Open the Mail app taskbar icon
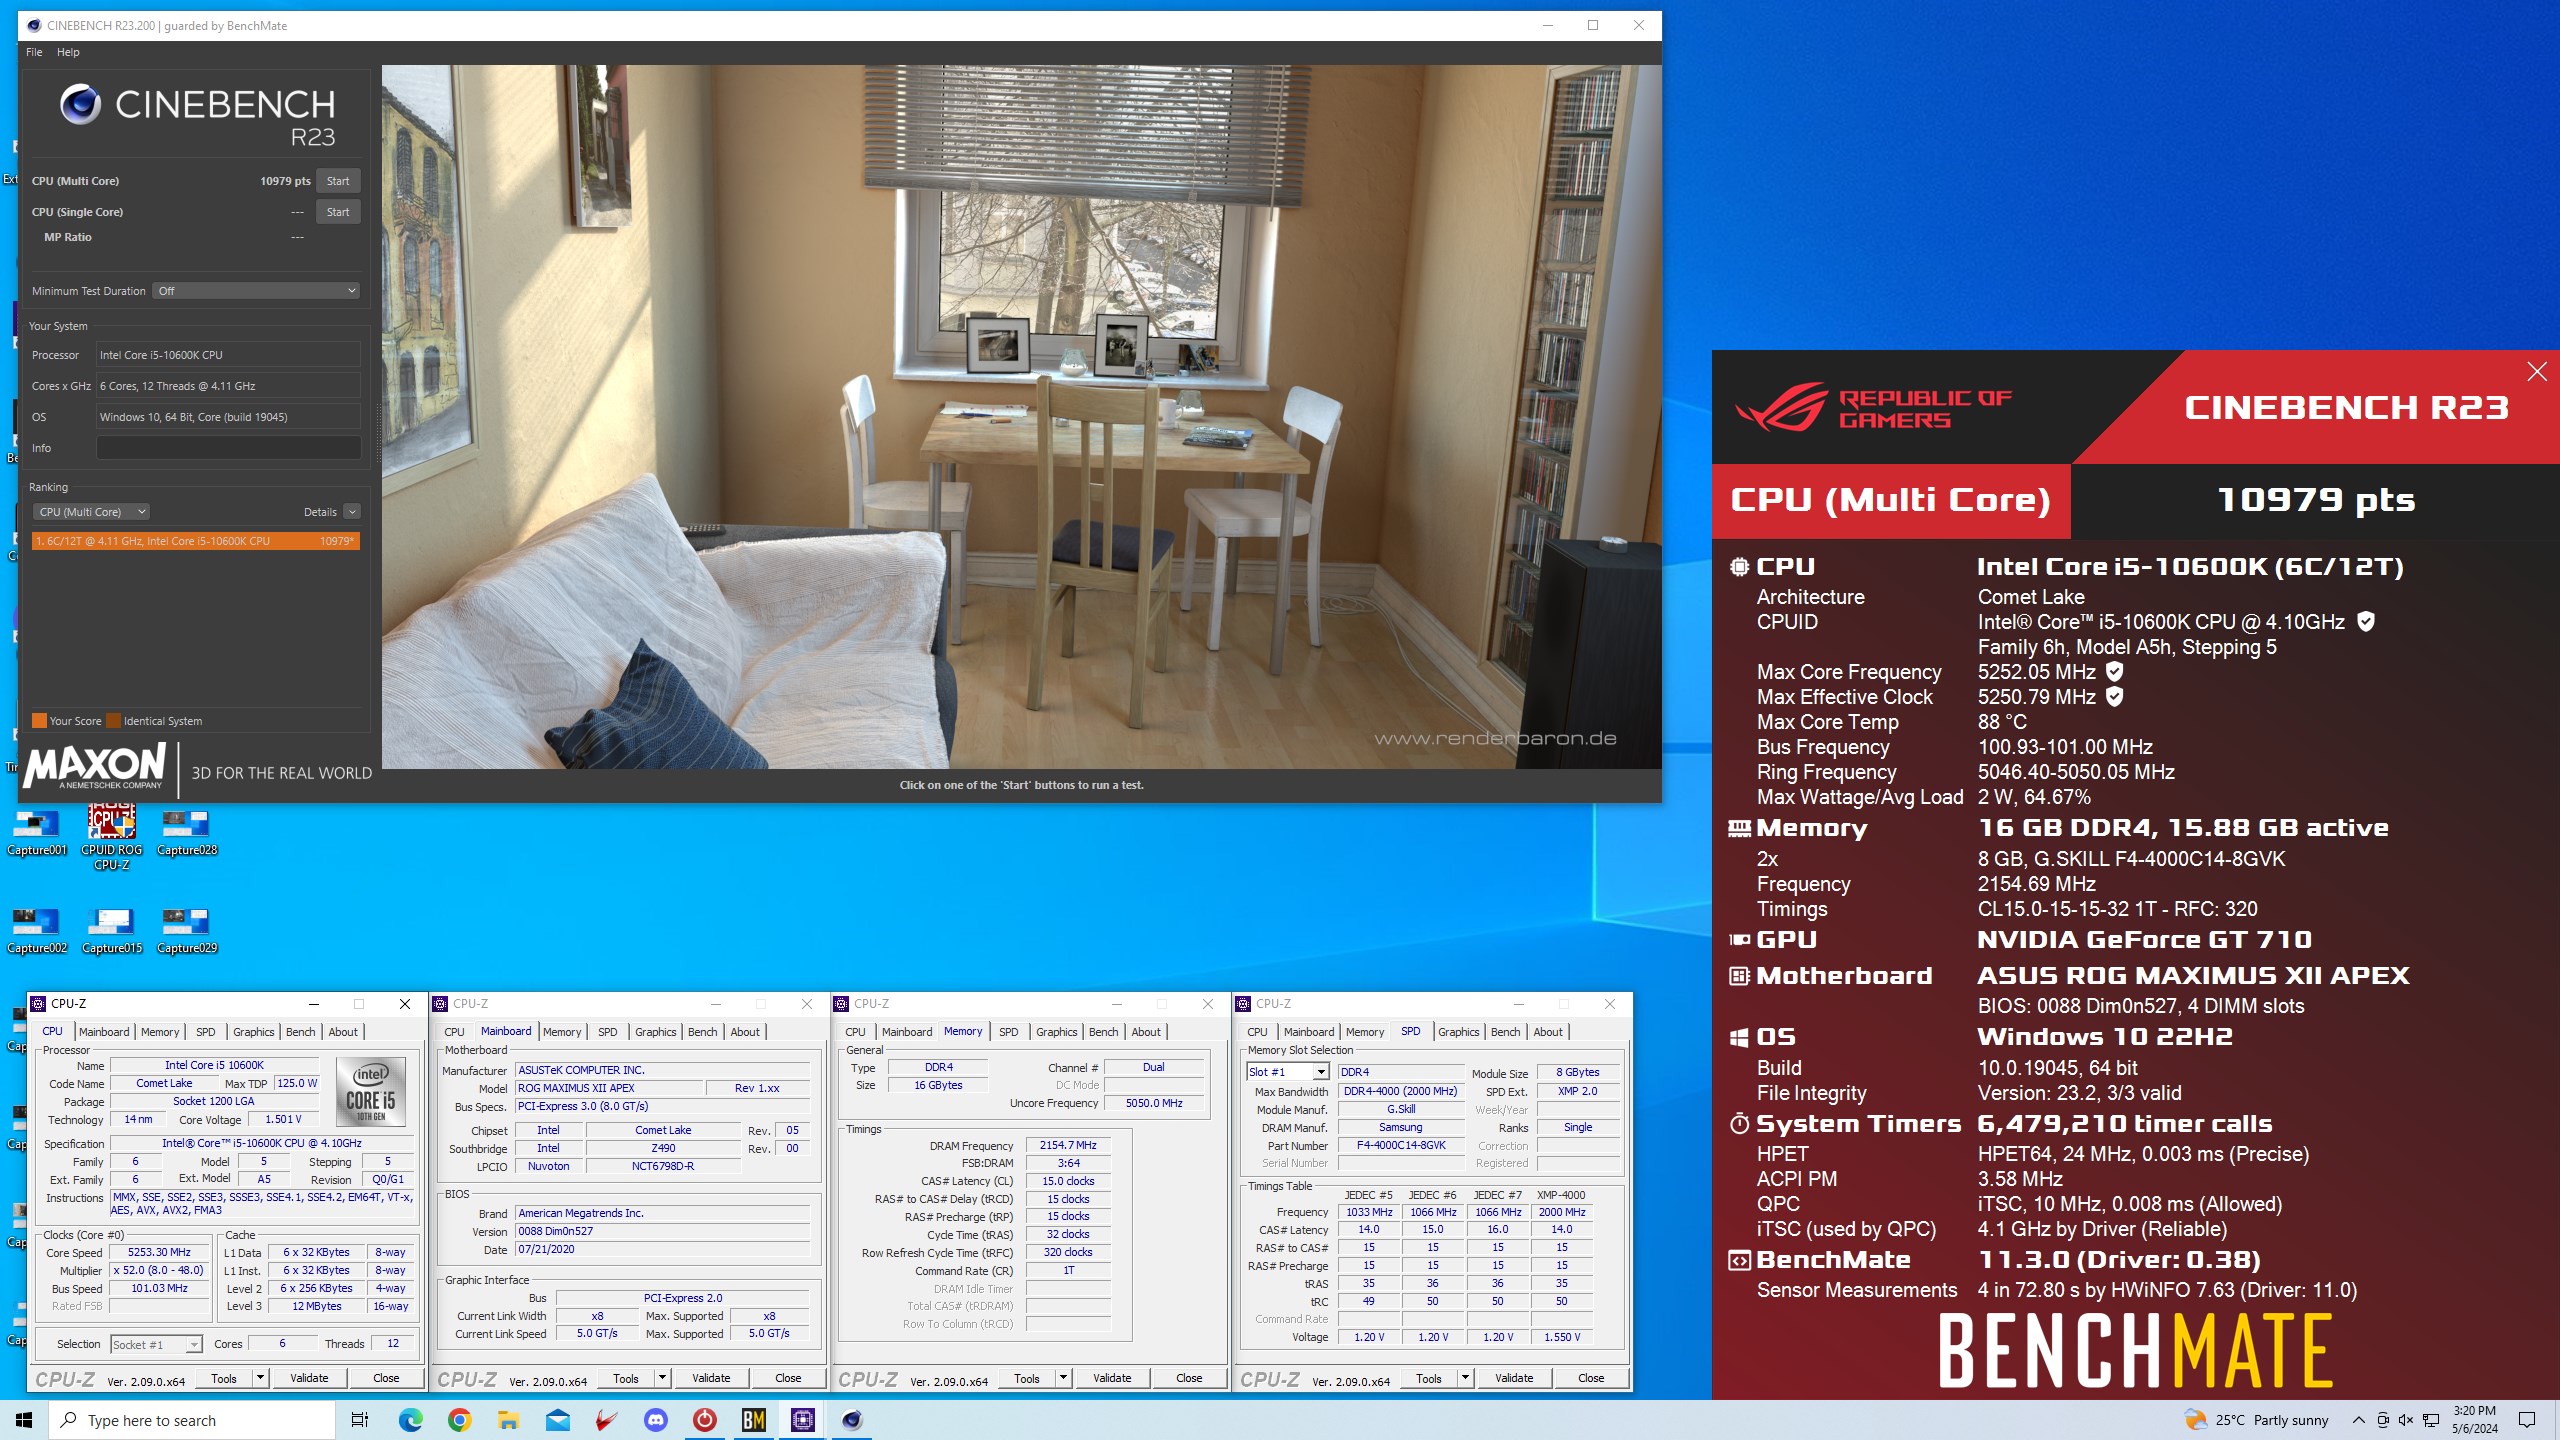 [x=557, y=1420]
